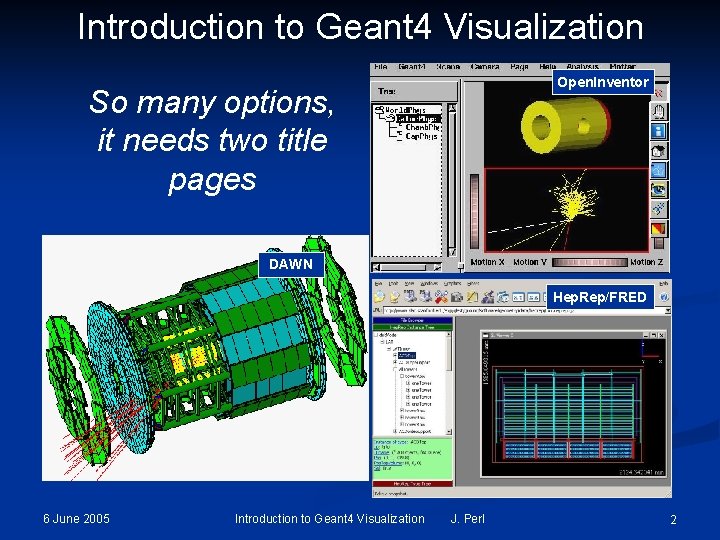This screenshot has width=720, height=540.
Task: Click the DAWN detector rendering image
Action: point(205,358)
